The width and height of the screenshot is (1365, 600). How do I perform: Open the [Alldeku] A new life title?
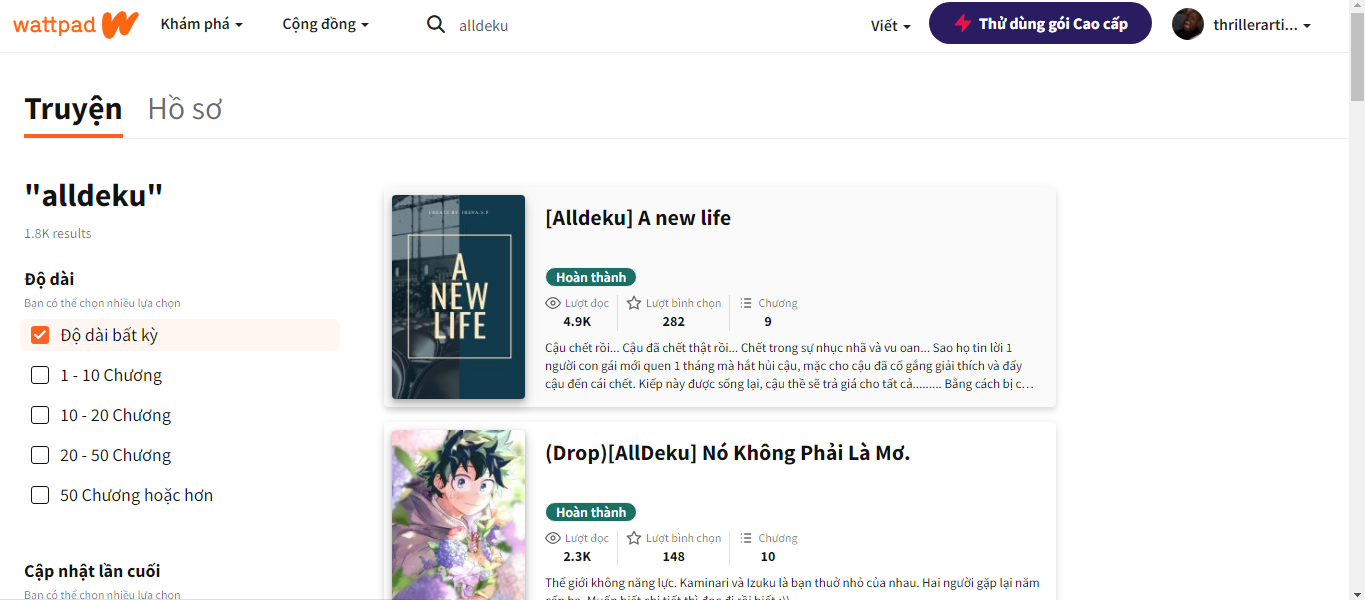point(638,218)
